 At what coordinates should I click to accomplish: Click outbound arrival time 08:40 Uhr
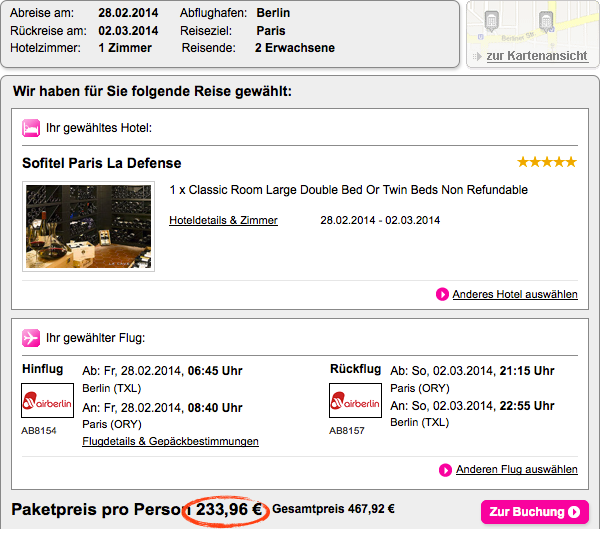pyautogui.click(x=215, y=408)
